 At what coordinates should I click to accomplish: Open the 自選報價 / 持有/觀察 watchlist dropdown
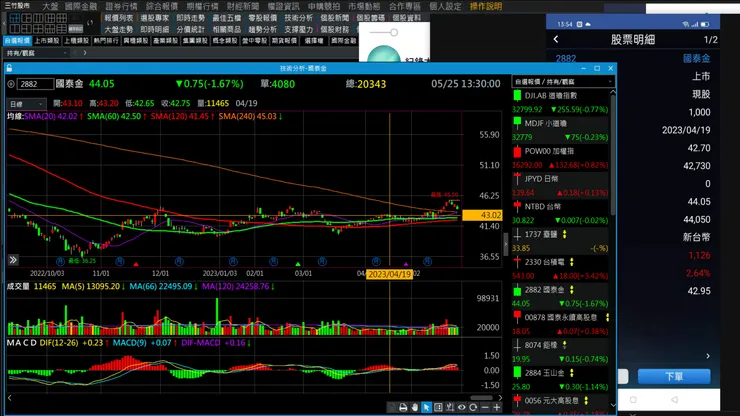563,82
